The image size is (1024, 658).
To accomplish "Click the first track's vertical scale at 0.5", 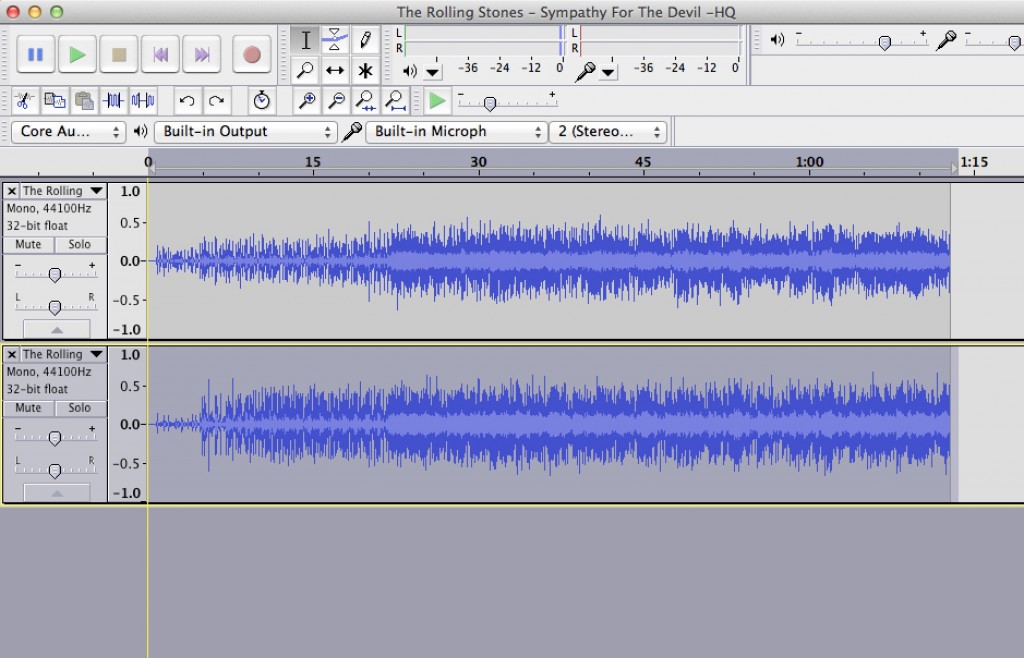I will point(130,223).
